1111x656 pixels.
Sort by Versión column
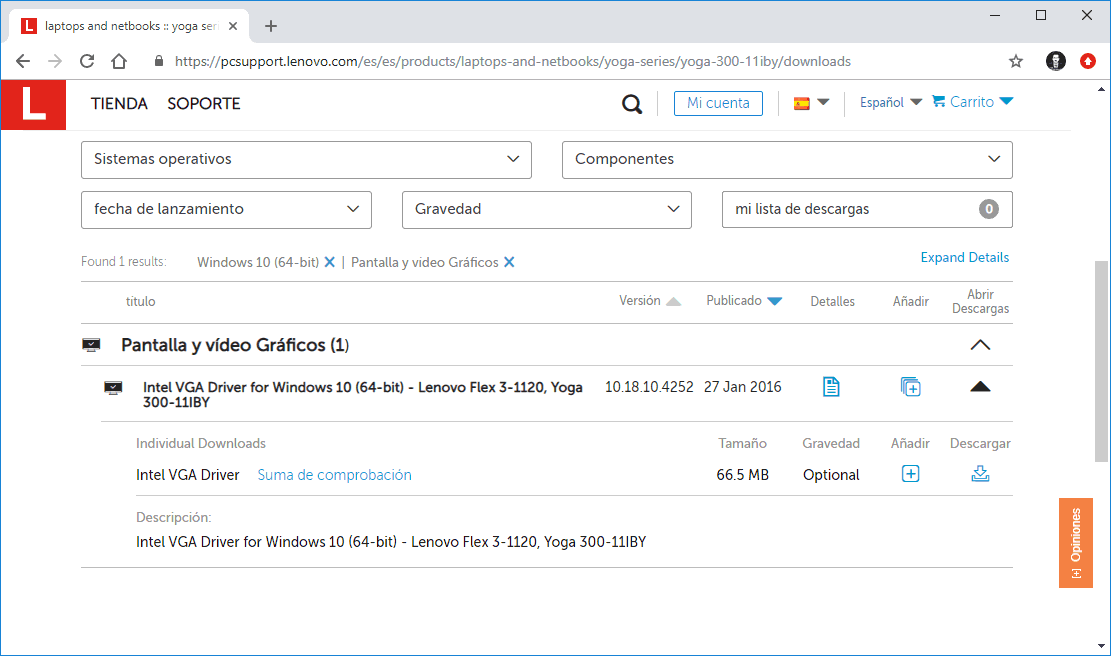coord(650,301)
